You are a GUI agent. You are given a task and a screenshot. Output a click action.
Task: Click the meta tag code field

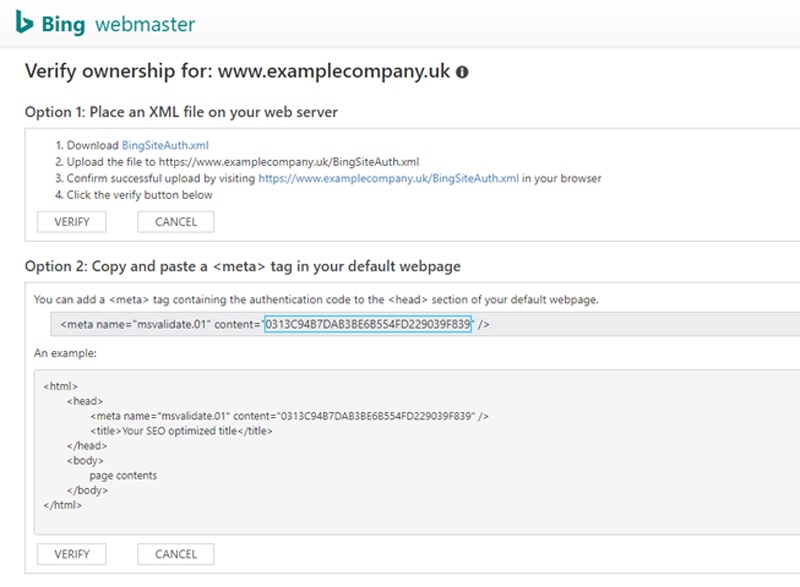tap(425, 324)
